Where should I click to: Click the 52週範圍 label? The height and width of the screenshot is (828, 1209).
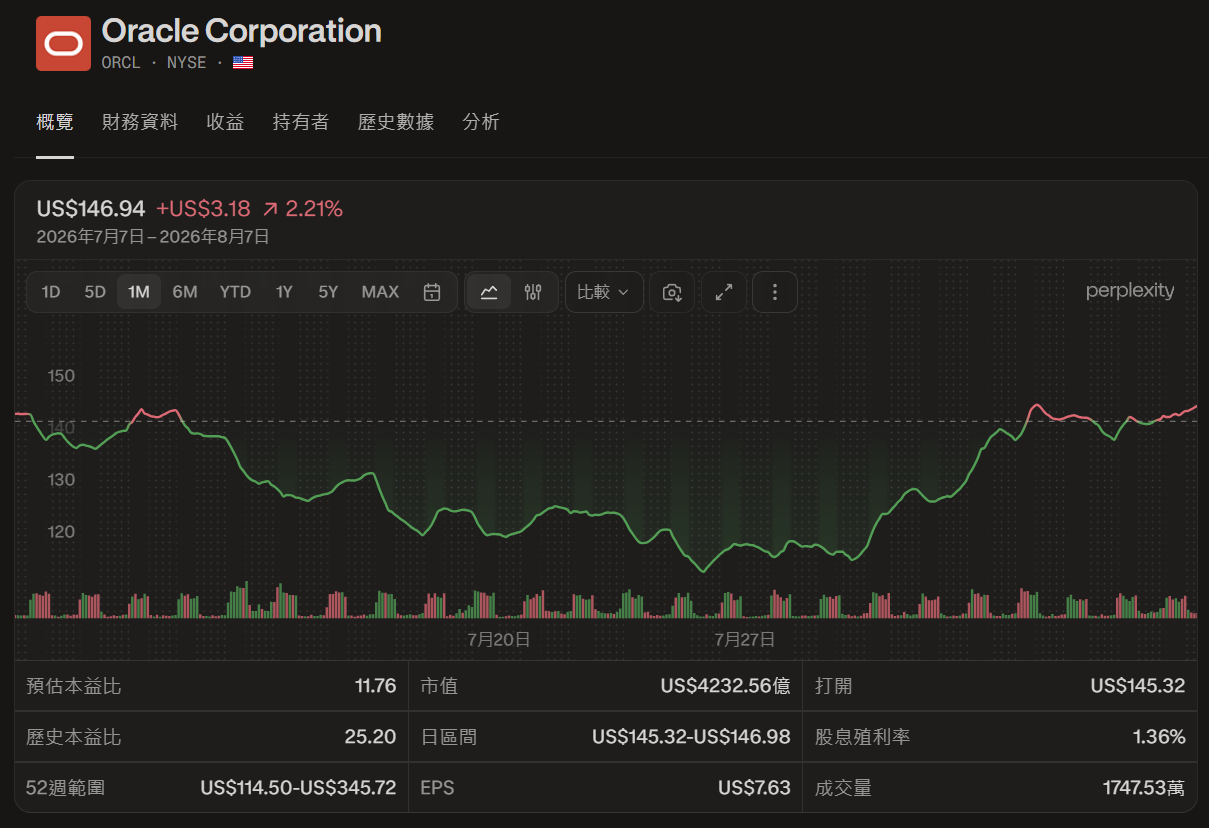click(65, 788)
